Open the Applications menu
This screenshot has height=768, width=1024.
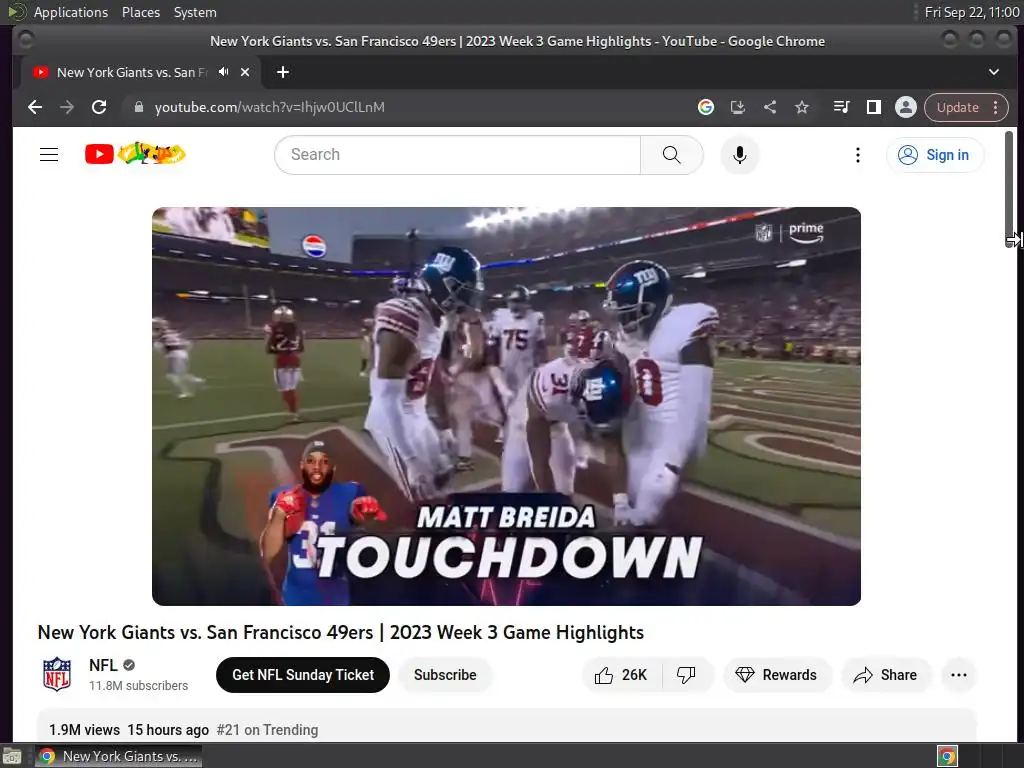pos(71,12)
